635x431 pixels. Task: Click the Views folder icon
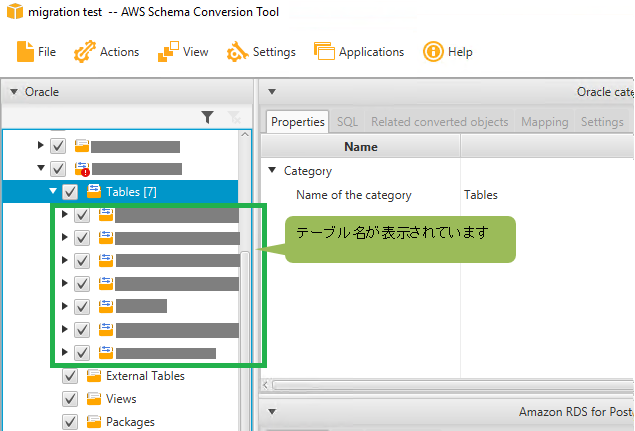coord(94,399)
